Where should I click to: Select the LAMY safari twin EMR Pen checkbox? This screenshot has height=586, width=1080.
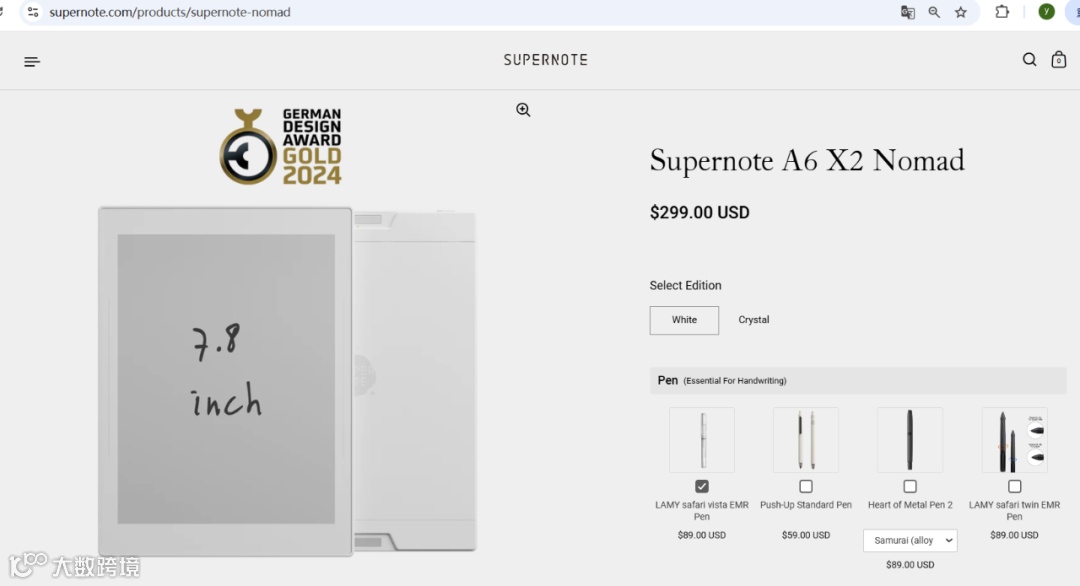click(1014, 486)
